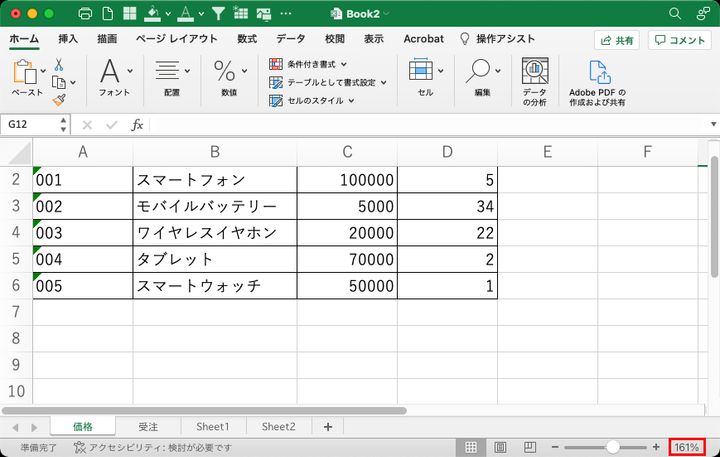
Task: Click the 共有 share button
Action: pyautogui.click(x=617, y=40)
